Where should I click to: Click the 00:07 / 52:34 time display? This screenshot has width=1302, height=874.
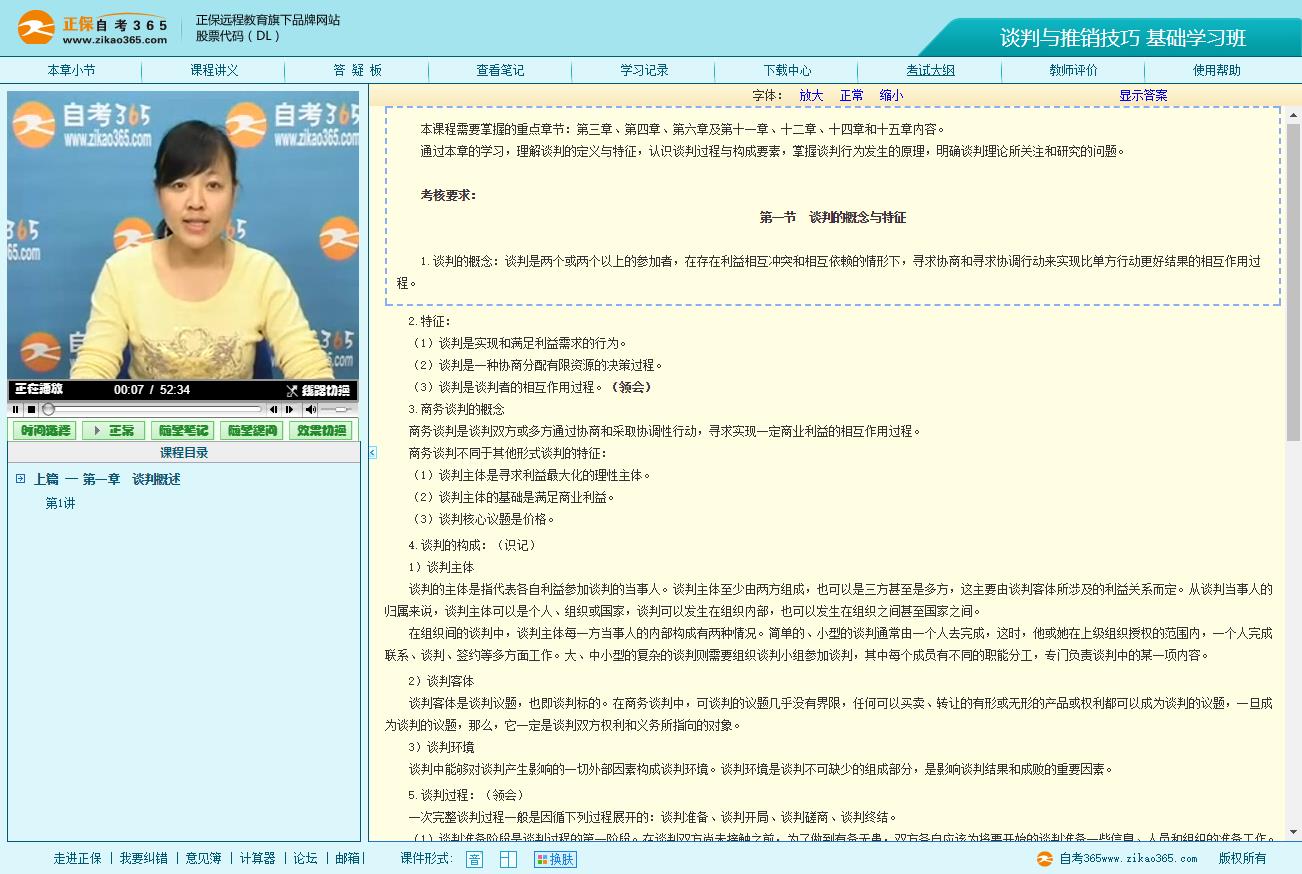click(x=152, y=390)
